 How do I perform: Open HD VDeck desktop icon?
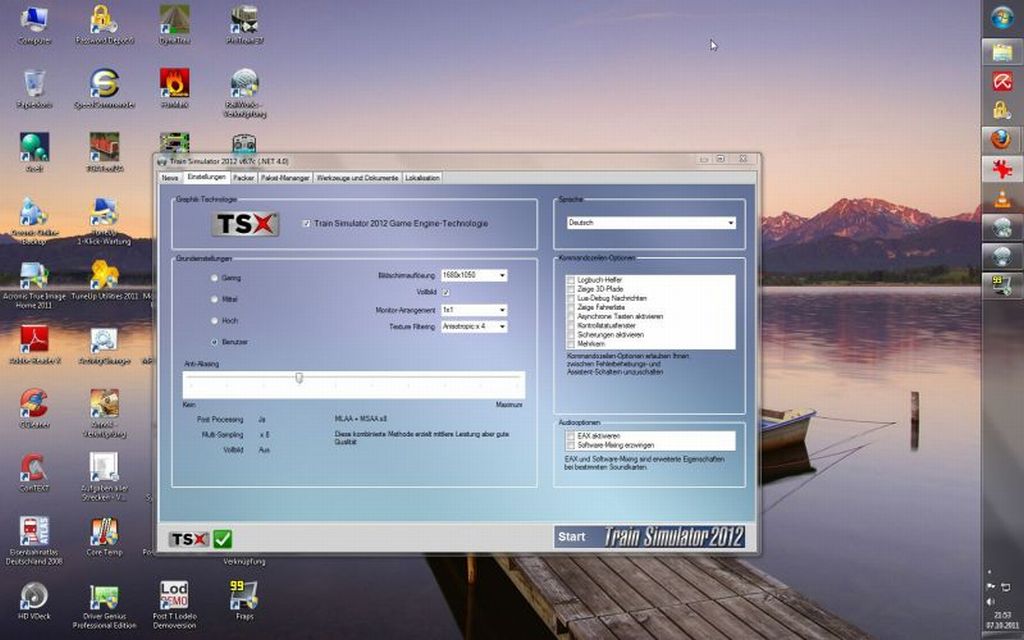(x=34, y=601)
